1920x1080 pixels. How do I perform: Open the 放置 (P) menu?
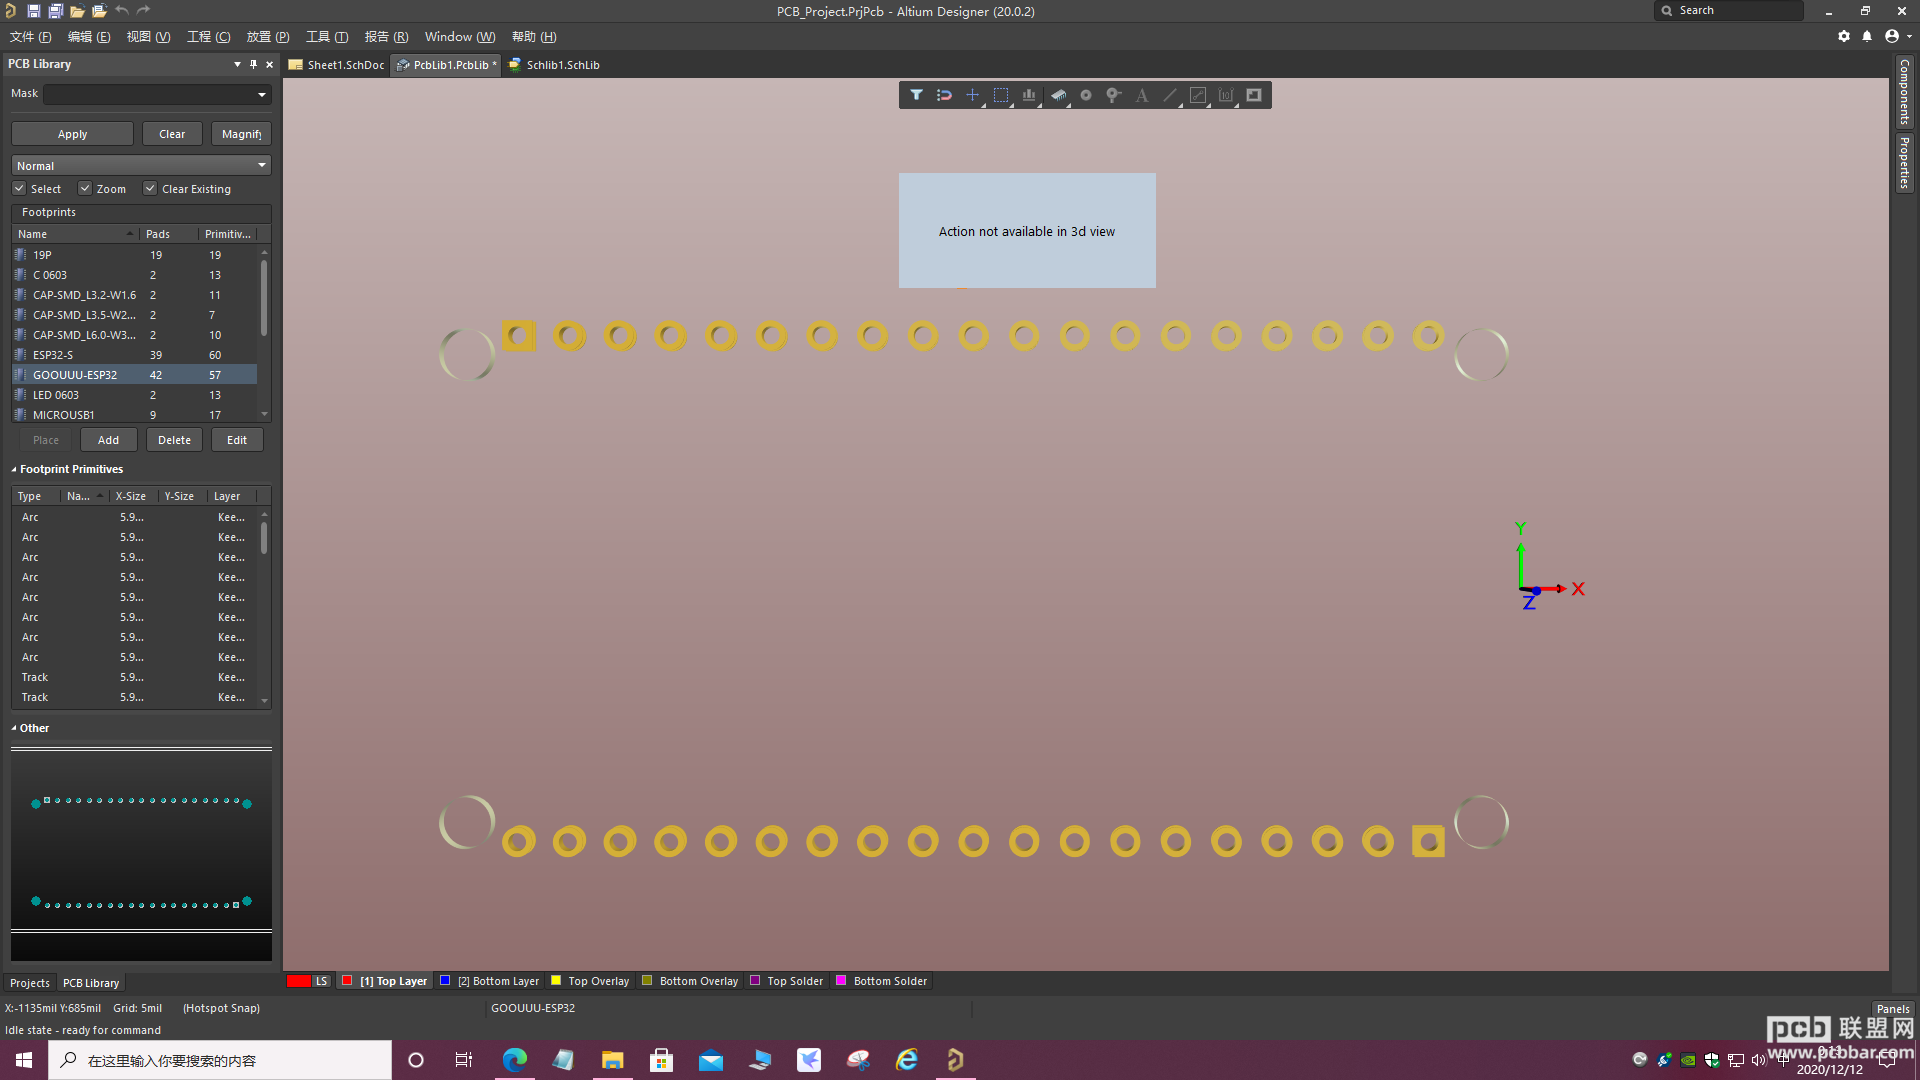pos(267,36)
